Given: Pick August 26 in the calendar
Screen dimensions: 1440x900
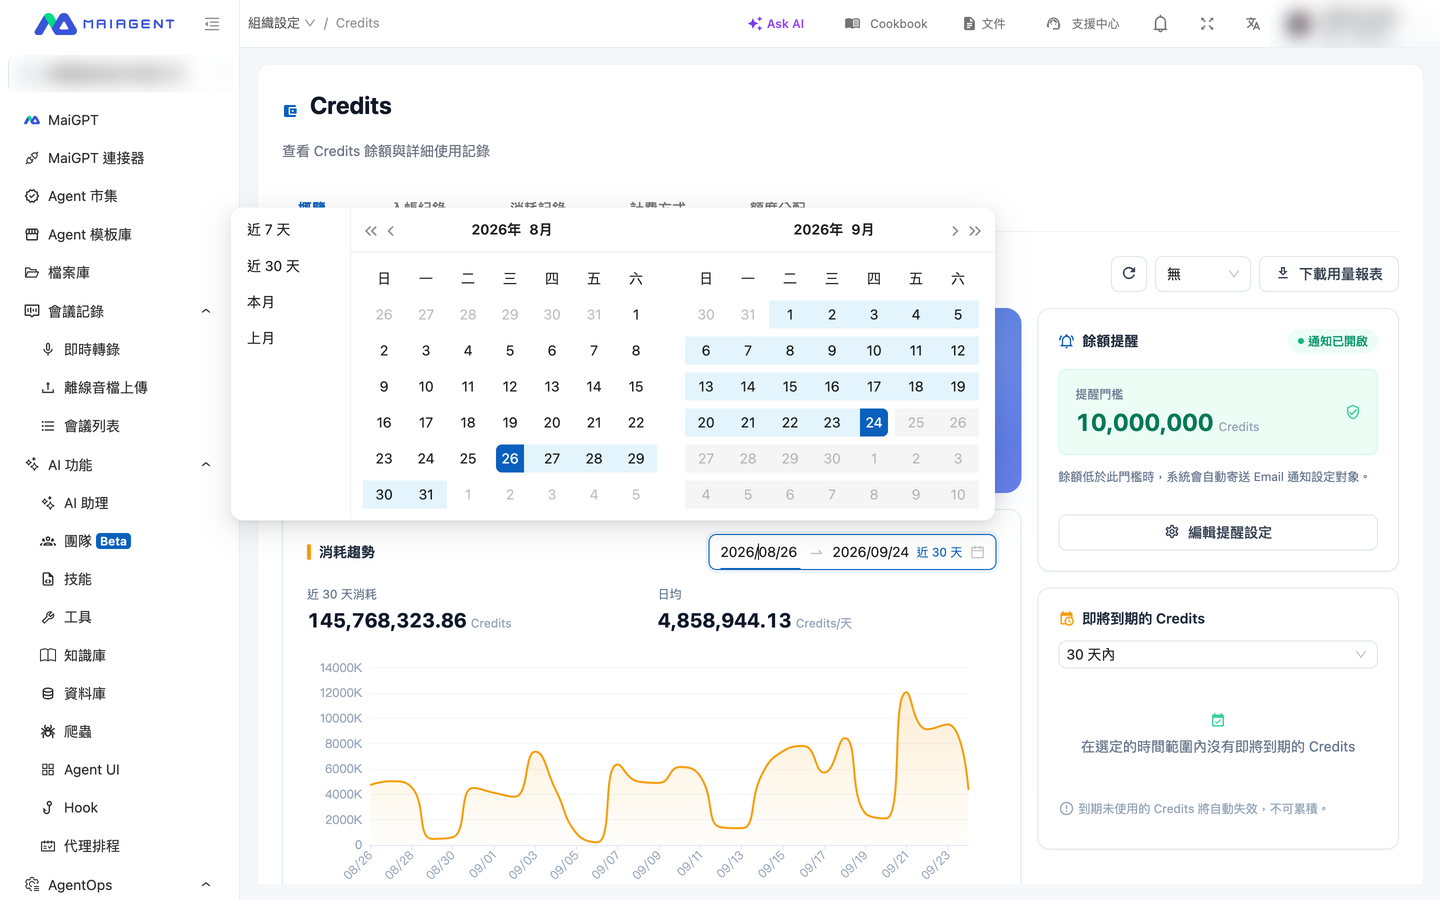Looking at the screenshot, I should [x=510, y=458].
